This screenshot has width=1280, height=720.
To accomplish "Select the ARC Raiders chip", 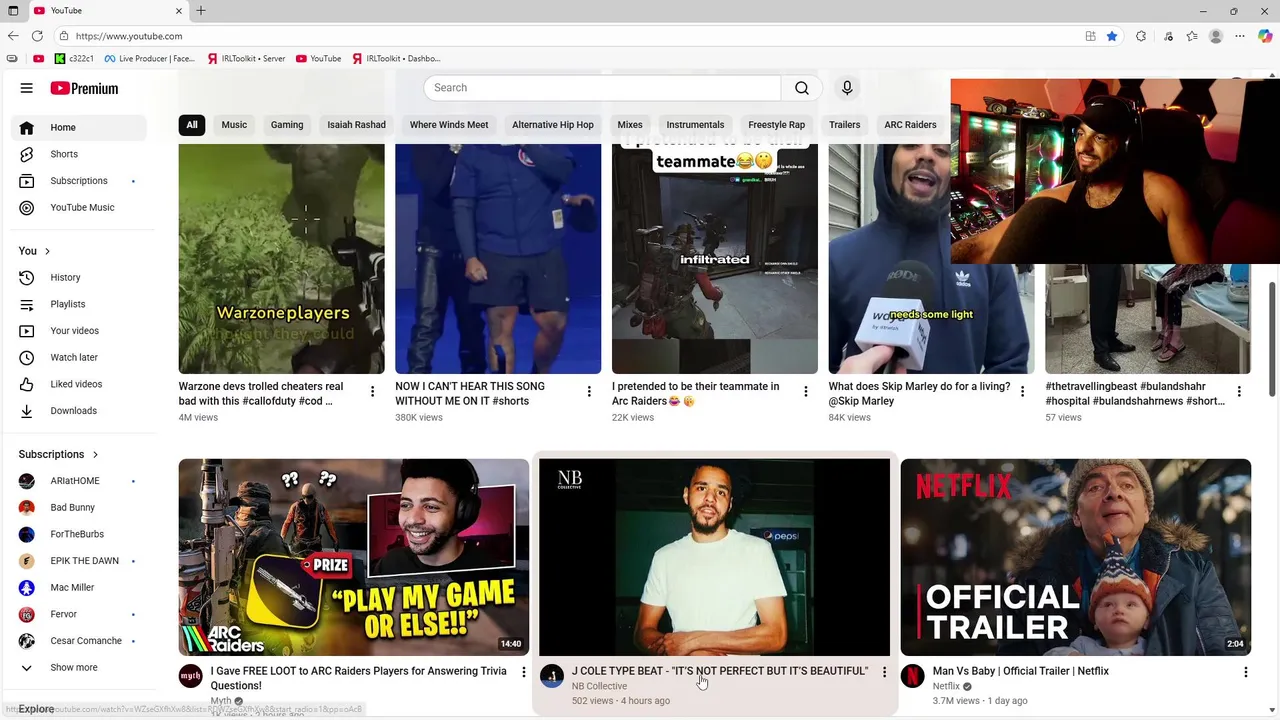I will point(910,125).
